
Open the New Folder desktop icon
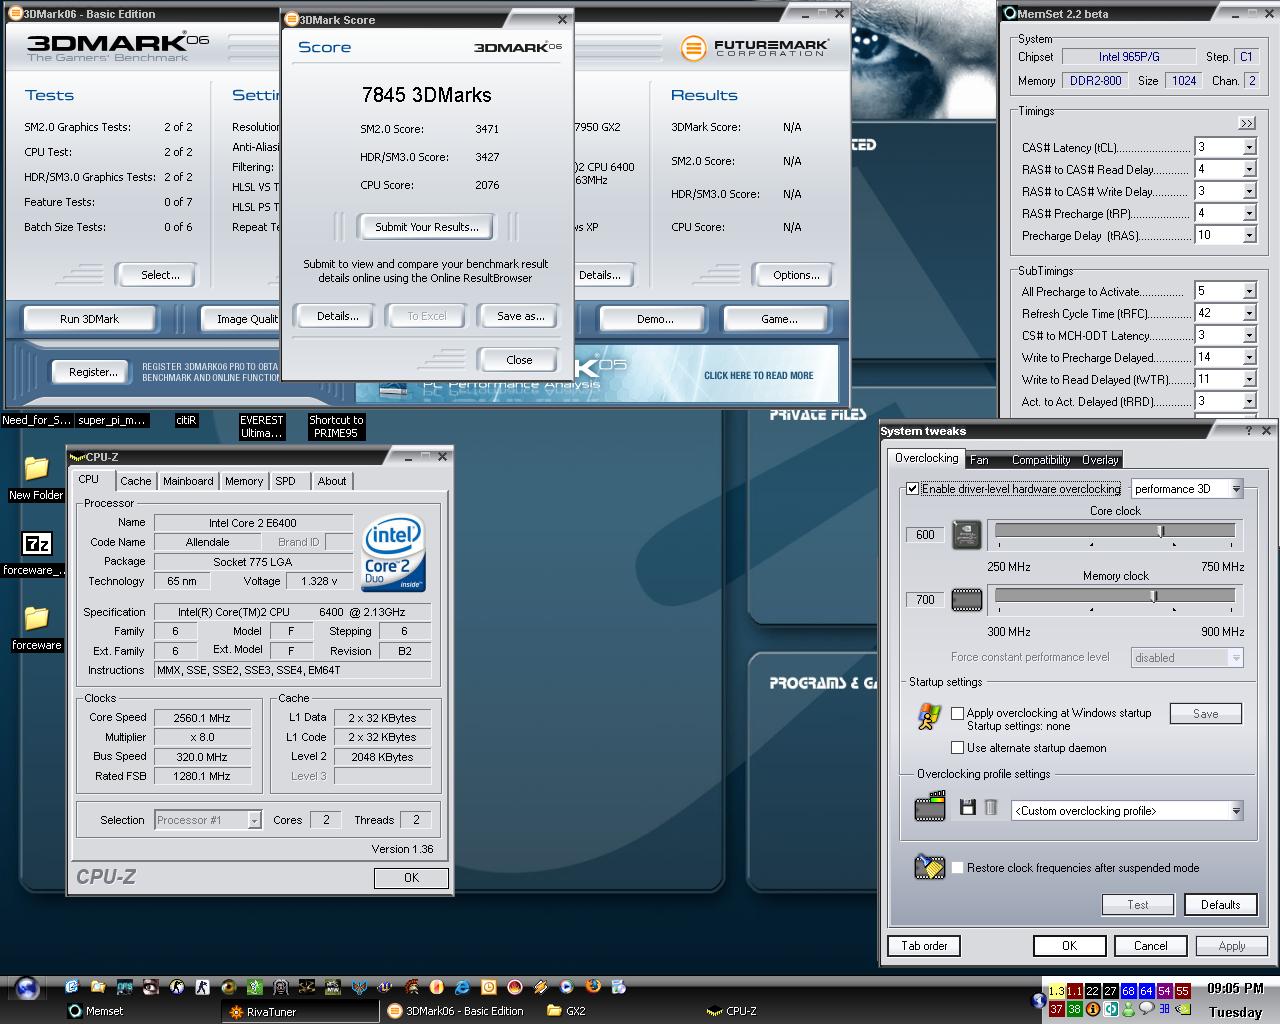click(36, 468)
